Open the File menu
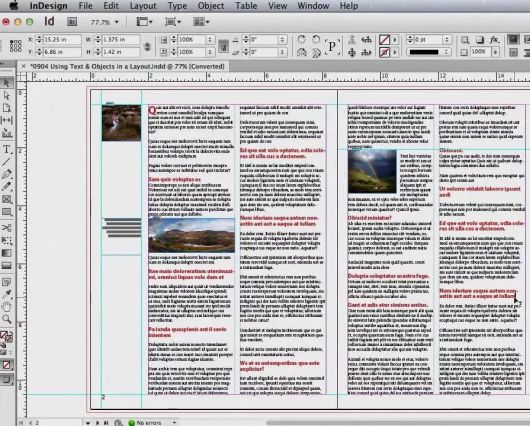This screenshot has height=426, width=530. 86,6
